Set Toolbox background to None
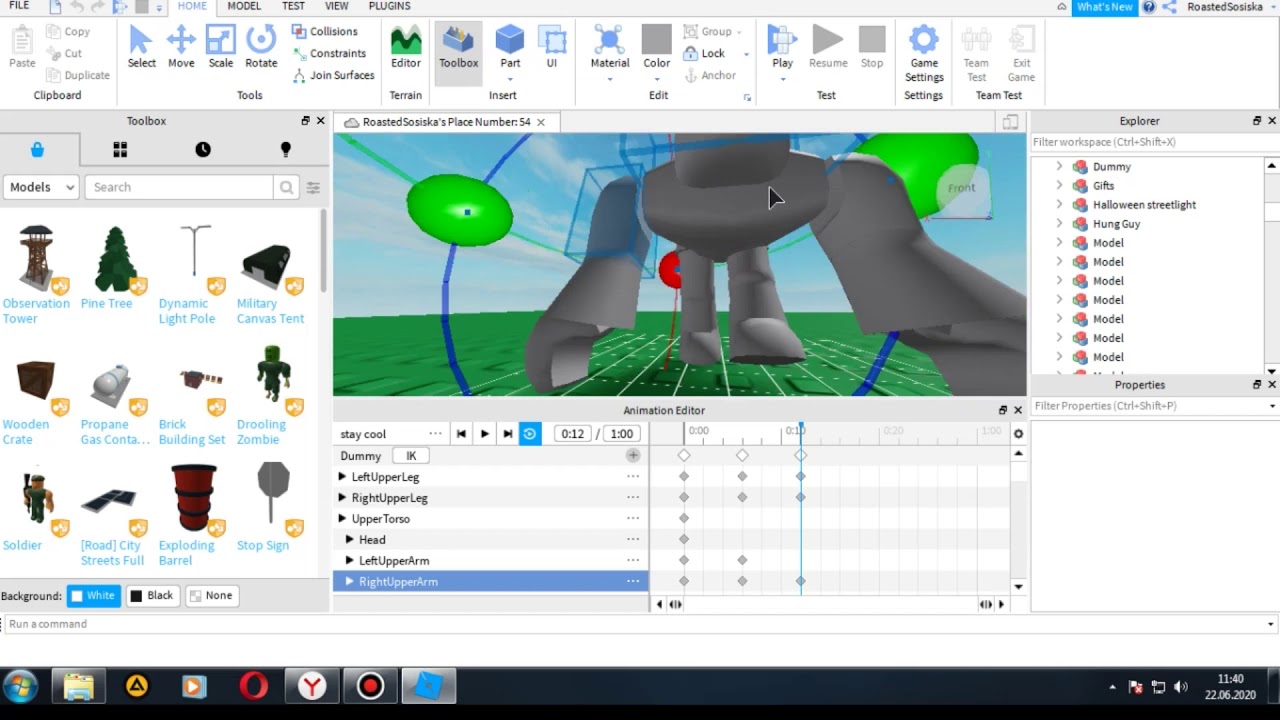The width and height of the screenshot is (1280, 720). click(x=211, y=596)
